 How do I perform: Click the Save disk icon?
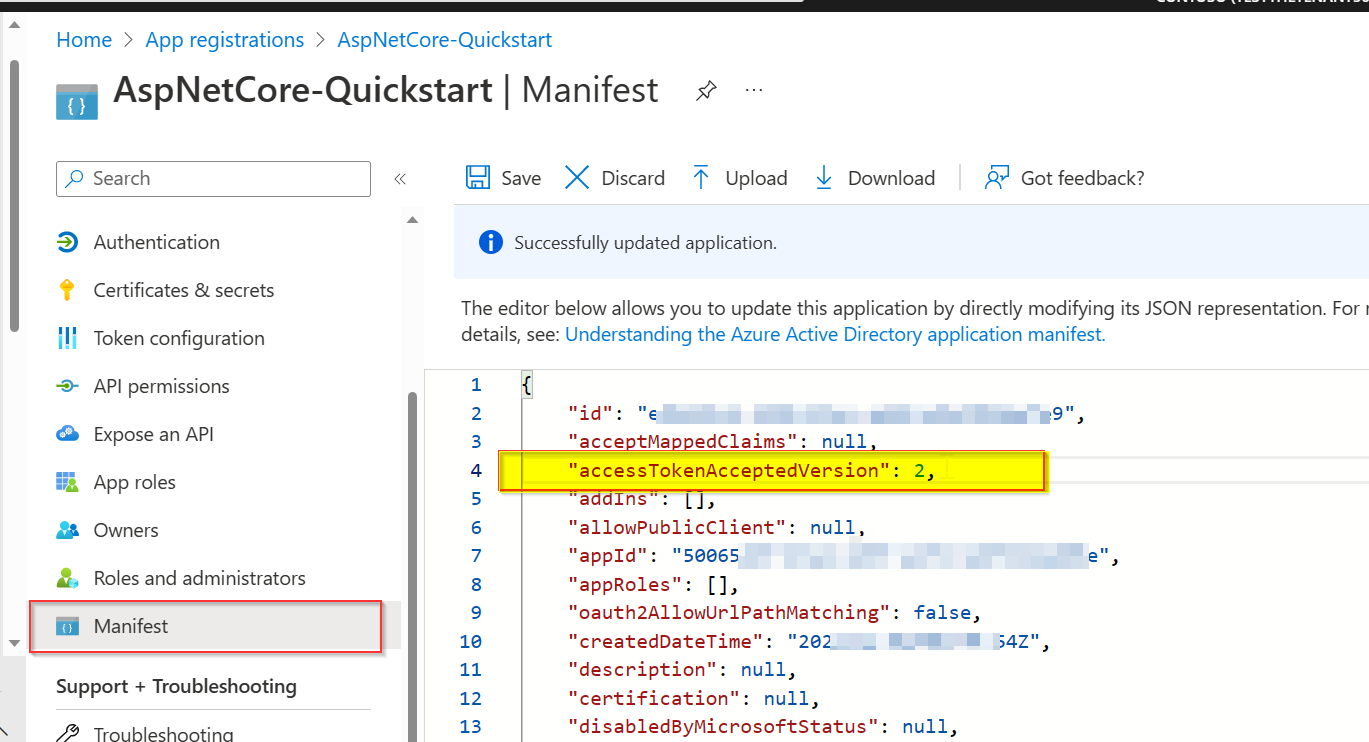click(478, 178)
